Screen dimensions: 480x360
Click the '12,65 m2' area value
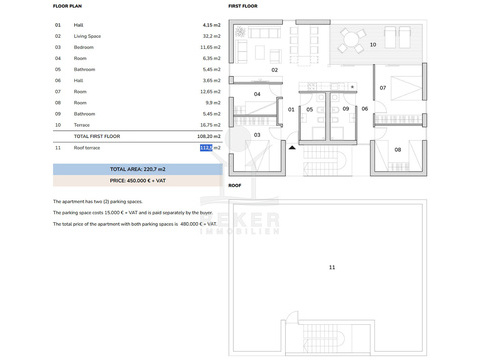210,92
